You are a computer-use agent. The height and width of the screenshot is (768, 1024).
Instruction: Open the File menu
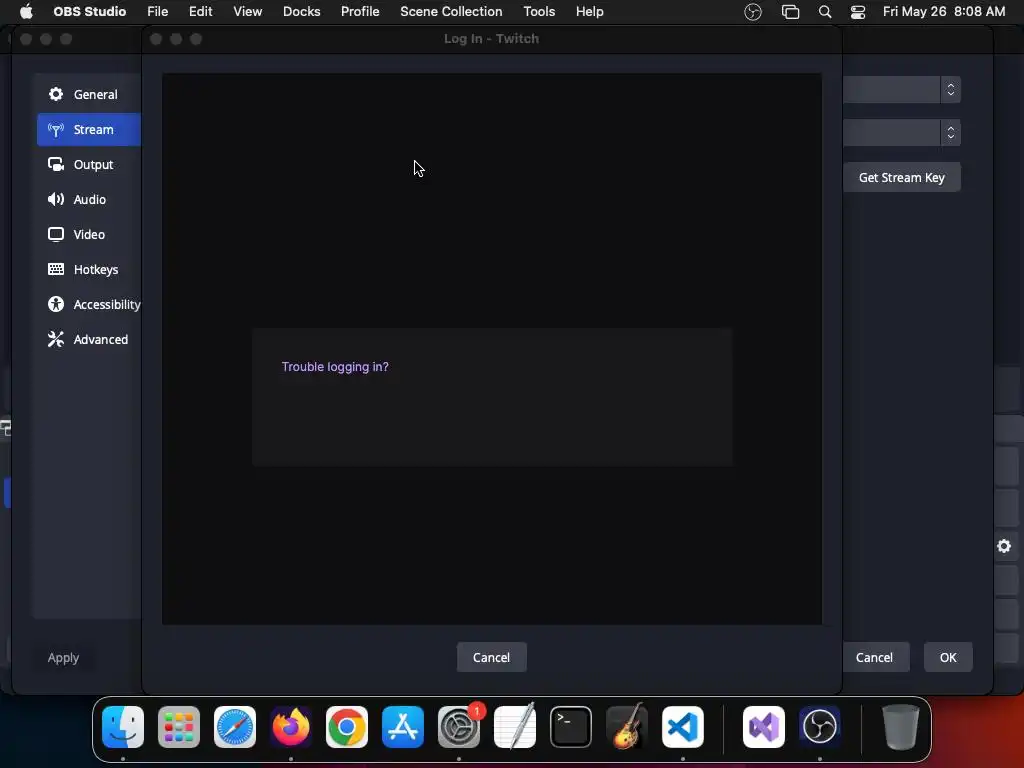157,12
